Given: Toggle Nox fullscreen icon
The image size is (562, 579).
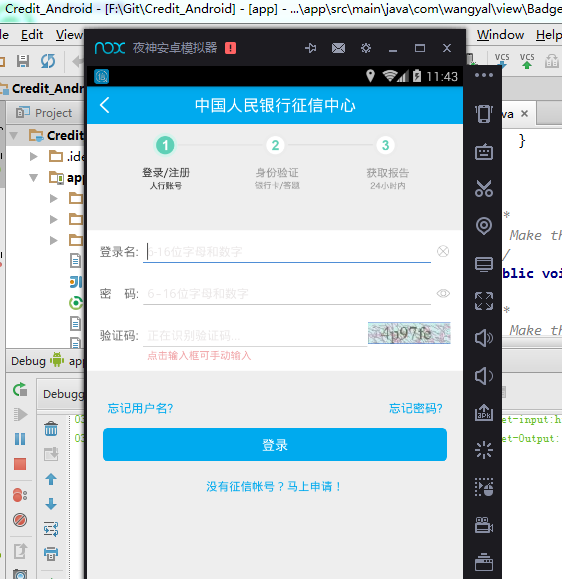Looking at the screenshot, I should pyautogui.click(x=484, y=301).
